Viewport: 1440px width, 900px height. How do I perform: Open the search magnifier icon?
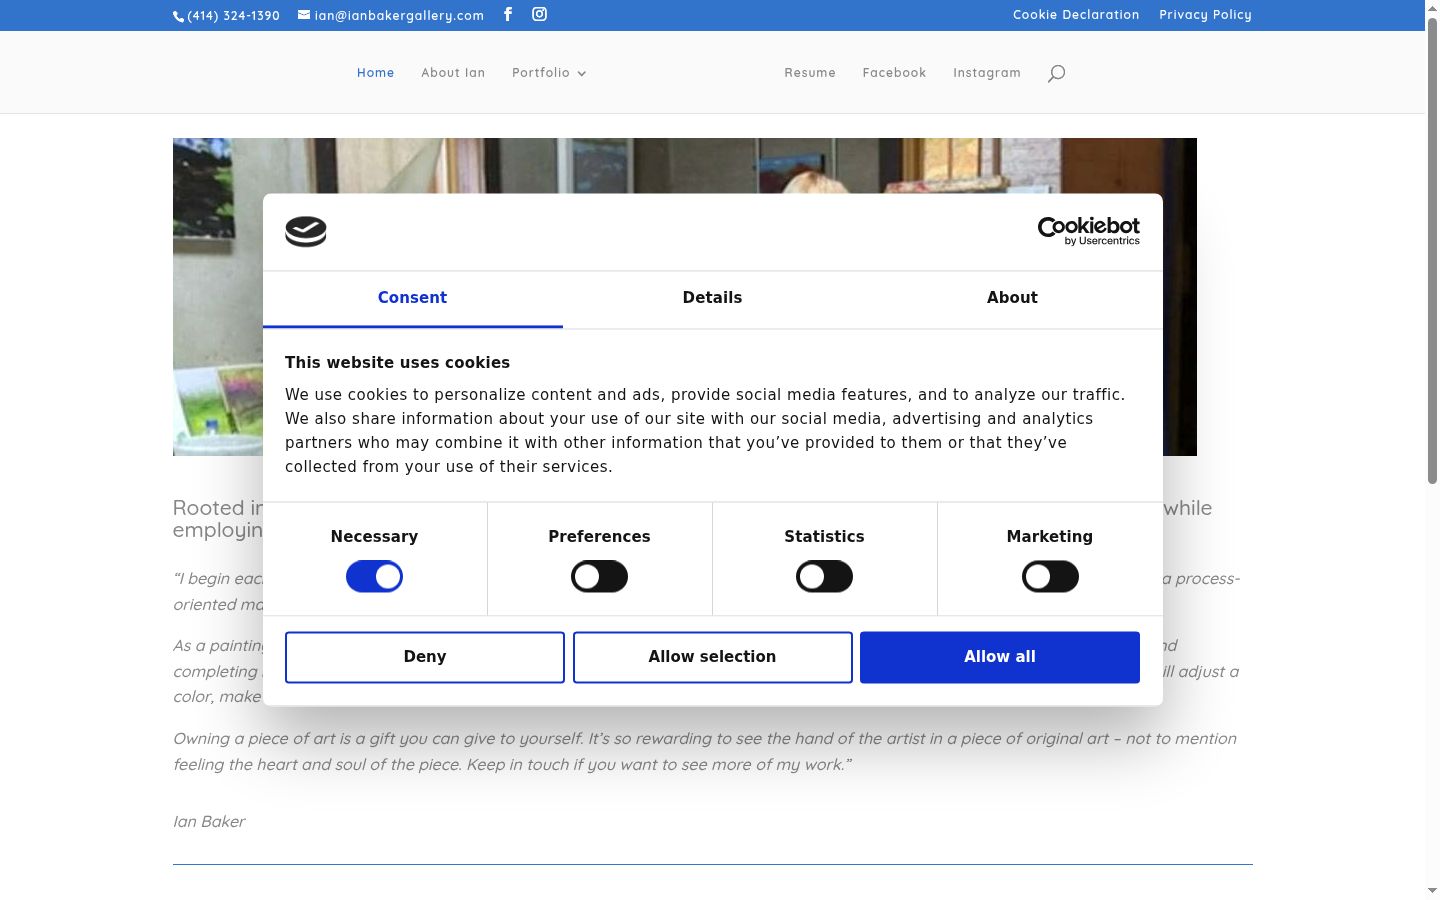1056,73
